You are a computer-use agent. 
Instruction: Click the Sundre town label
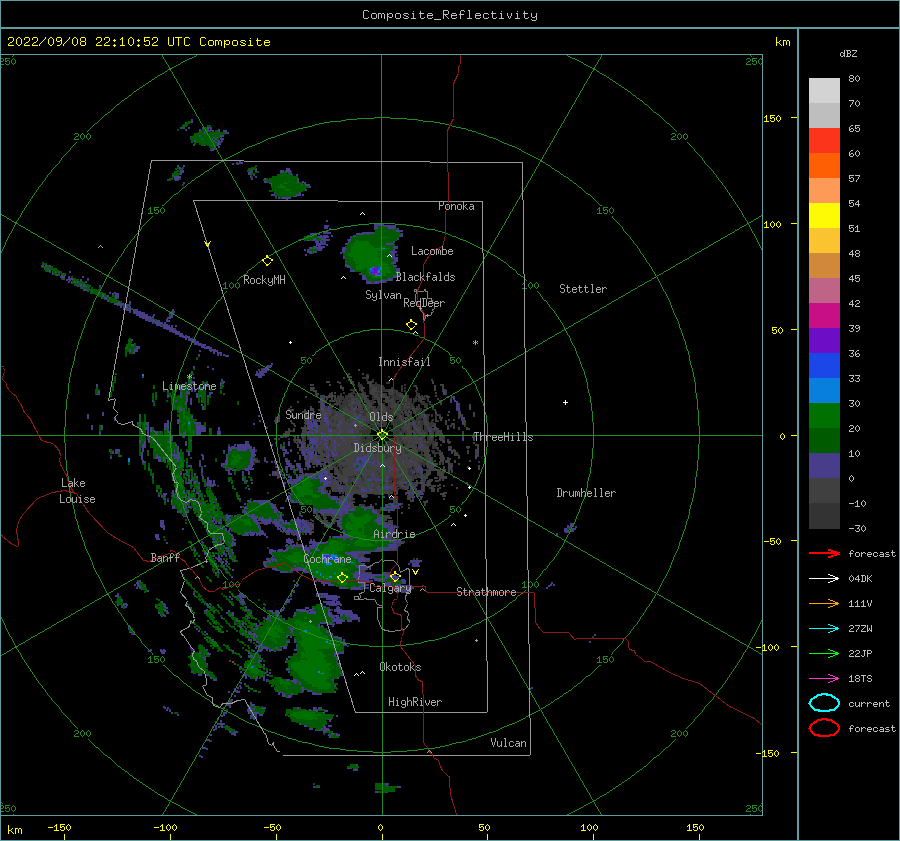[x=303, y=414]
